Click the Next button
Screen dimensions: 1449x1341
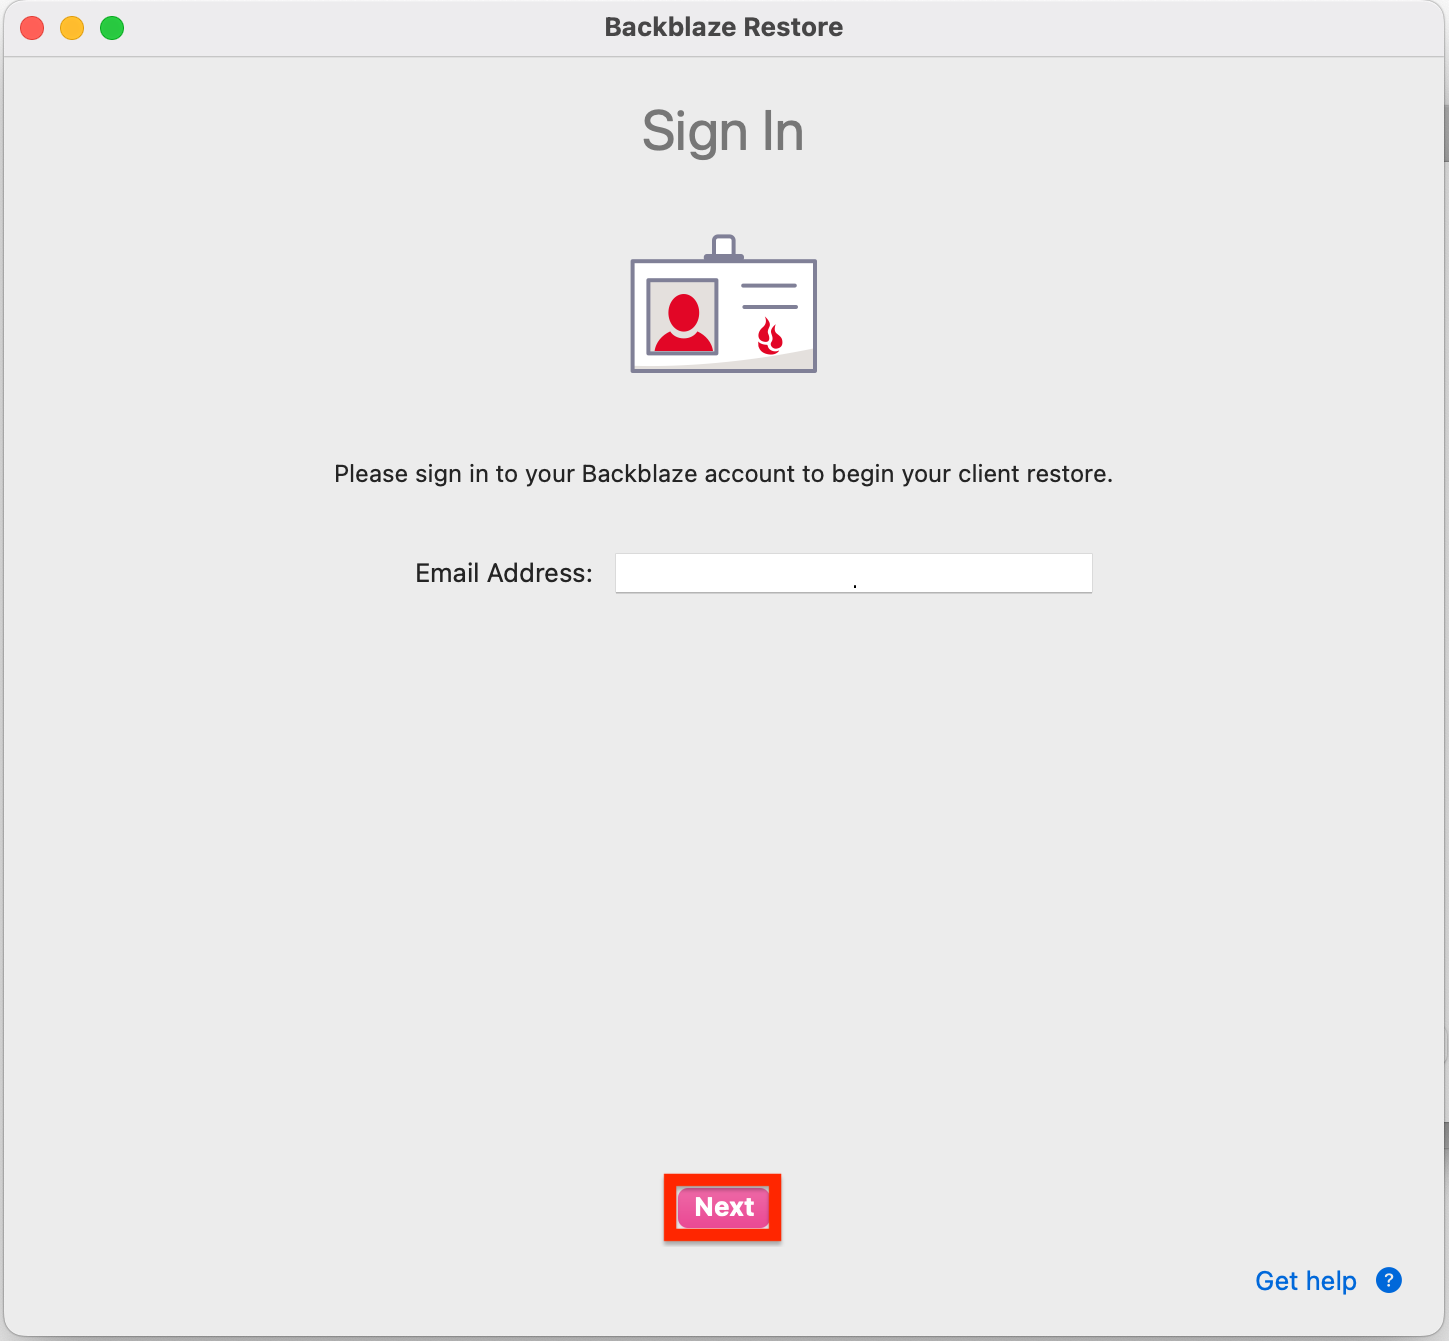pos(723,1207)
